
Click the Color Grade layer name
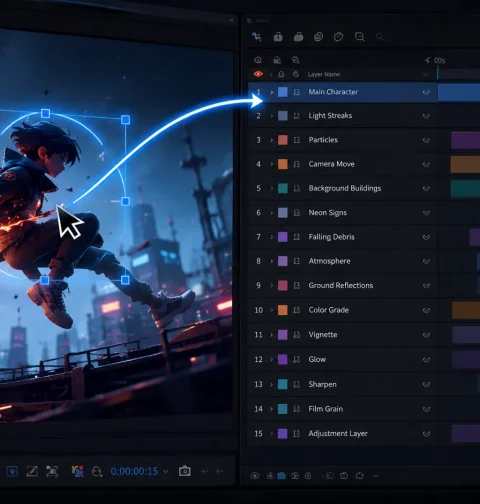tap(328, 310)
